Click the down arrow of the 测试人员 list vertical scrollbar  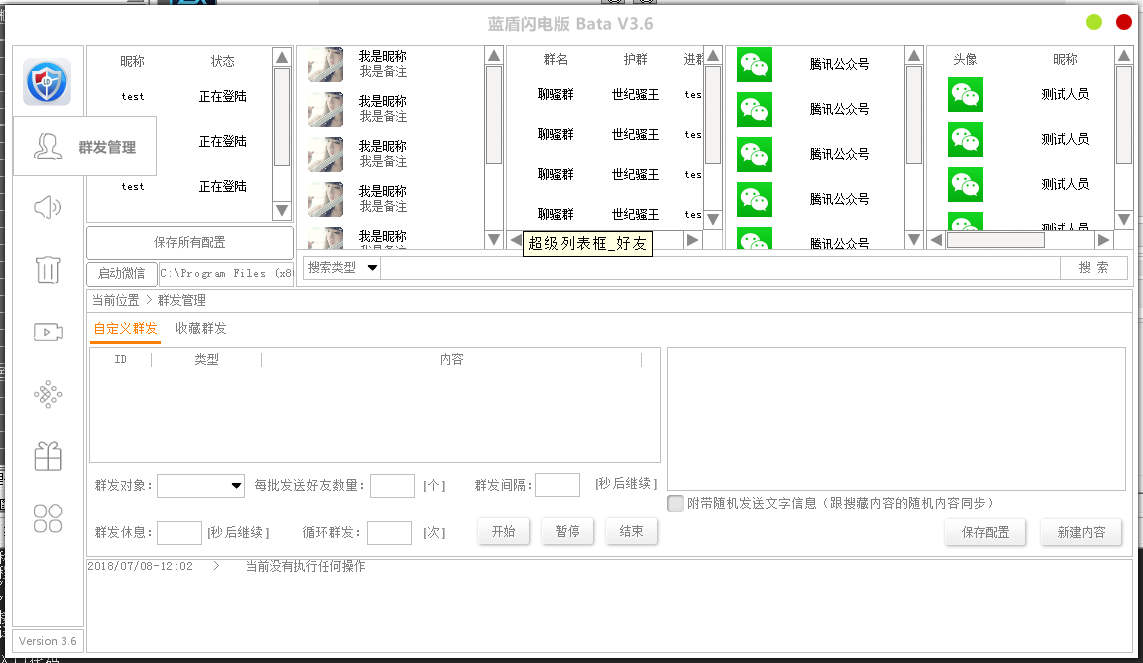tap(1124, 219)
